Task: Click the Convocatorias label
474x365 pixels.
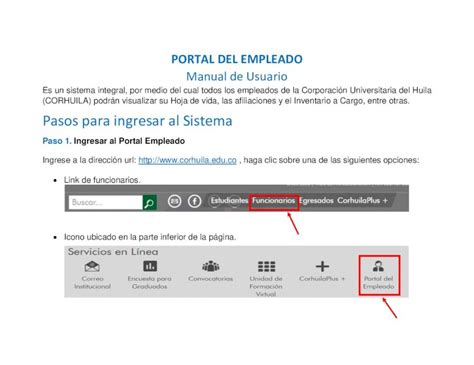Action: coord(211,279)
